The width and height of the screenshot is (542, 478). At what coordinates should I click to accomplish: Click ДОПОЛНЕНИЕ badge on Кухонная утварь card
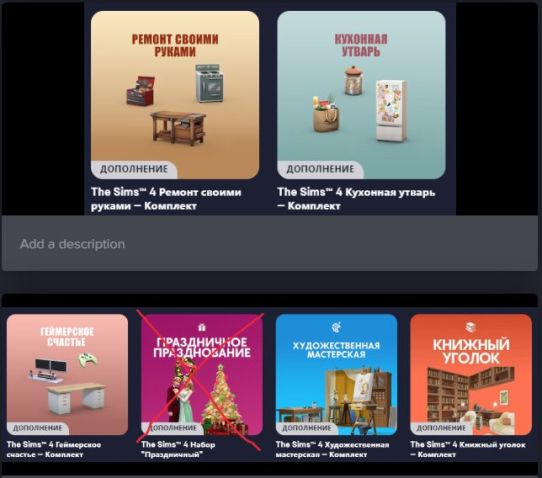320,169
